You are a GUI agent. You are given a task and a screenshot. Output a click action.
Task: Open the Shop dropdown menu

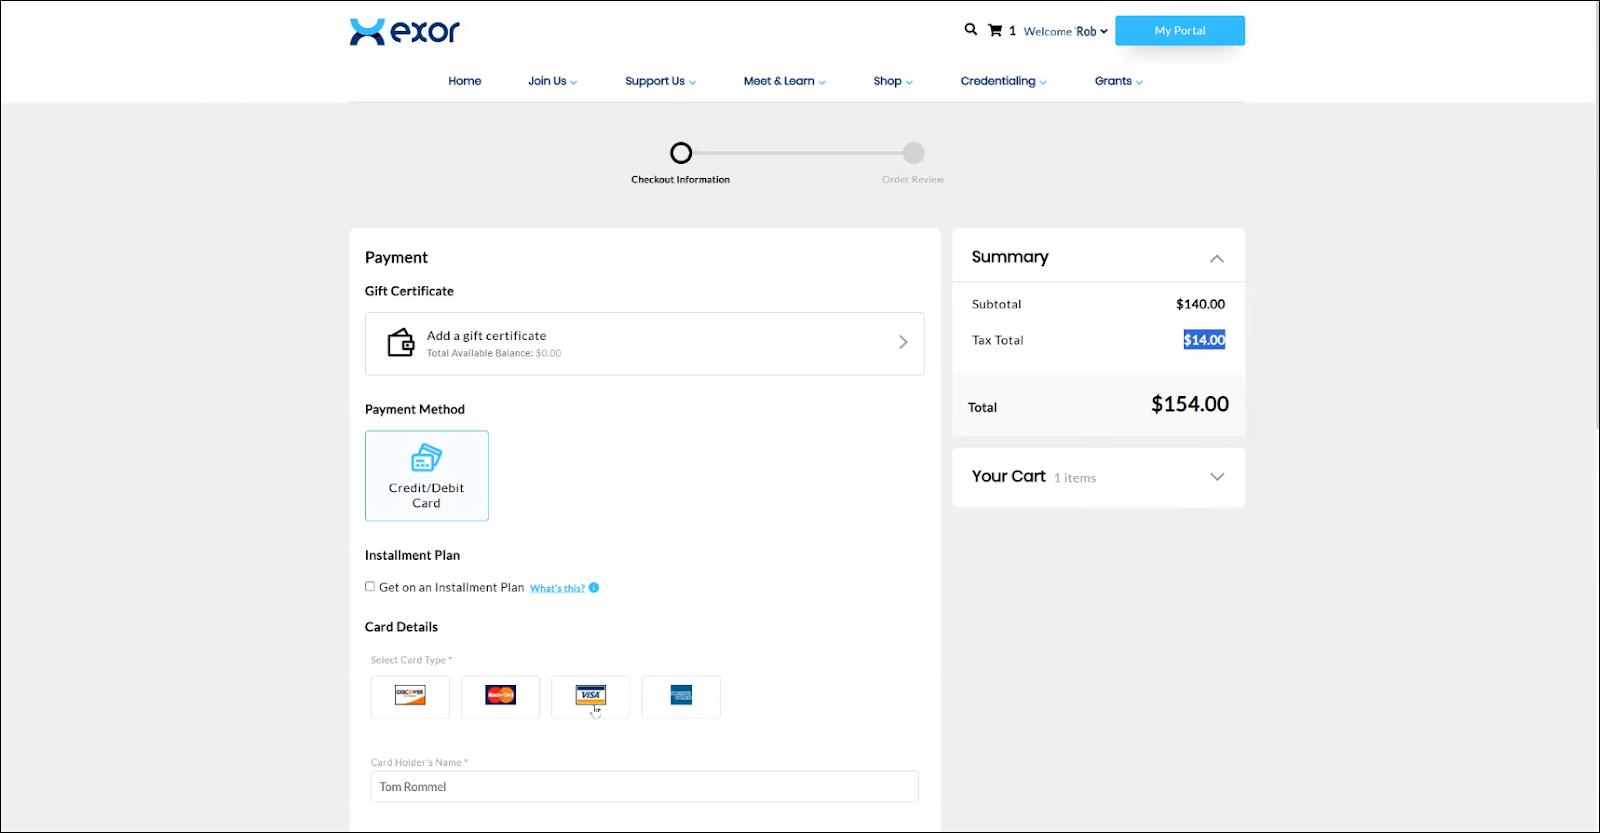click(892, 81)
